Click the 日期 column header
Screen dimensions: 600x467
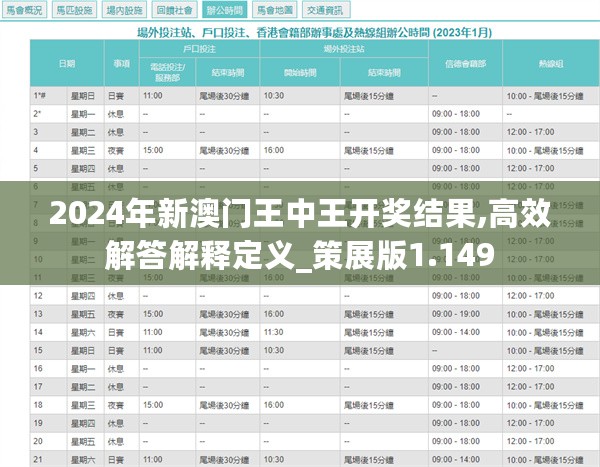(x=67, y=63)
